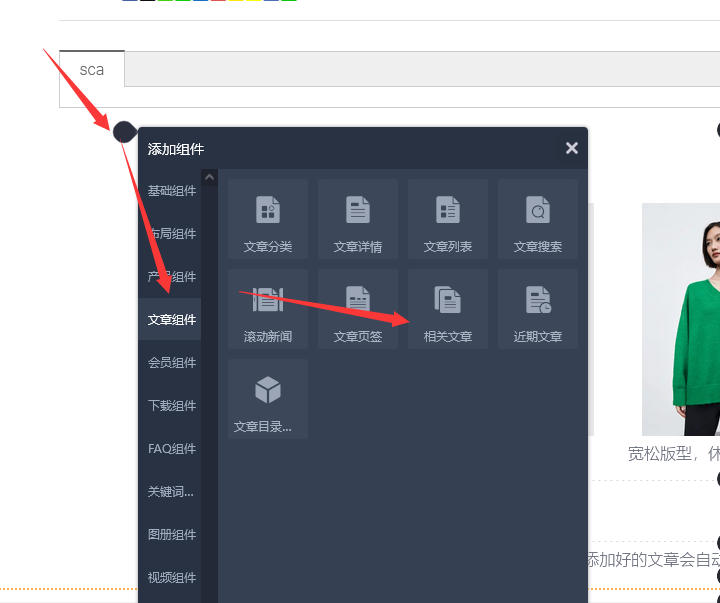Open the green sweater product image
The width and height of the screenshot is (720, 603).
click(x=682, y=318)
